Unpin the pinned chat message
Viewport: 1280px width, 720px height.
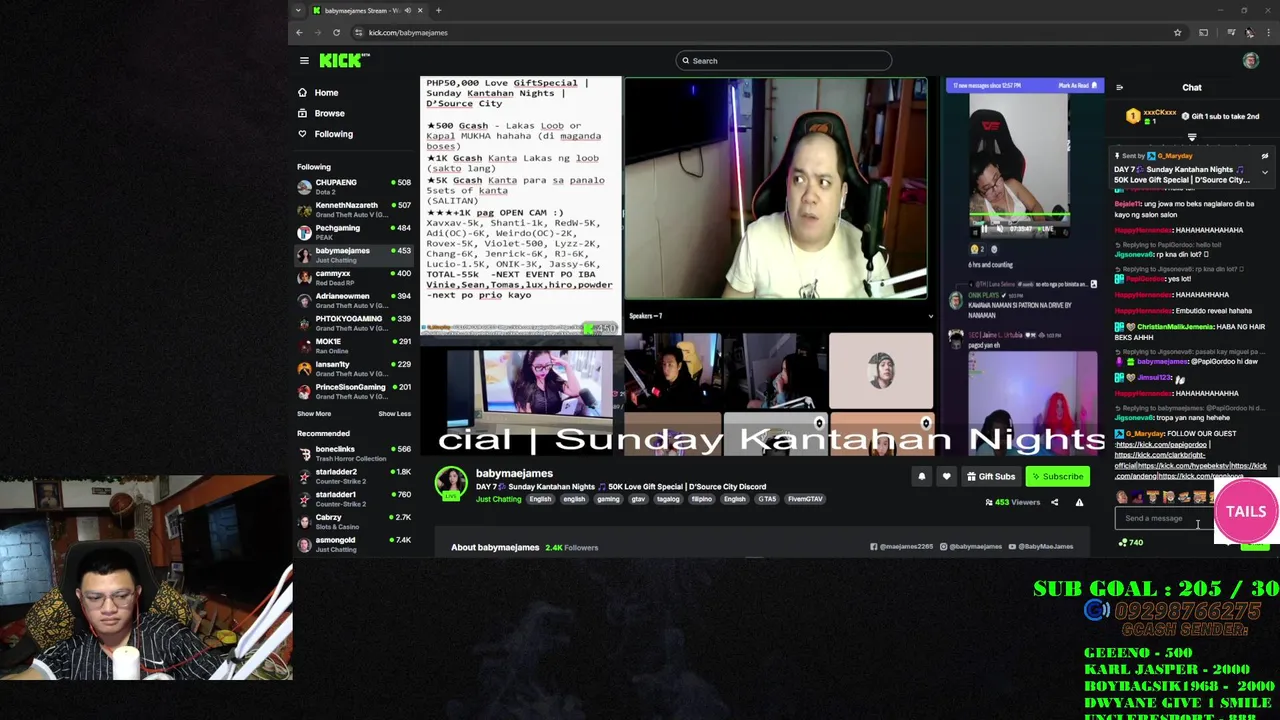1264,156
